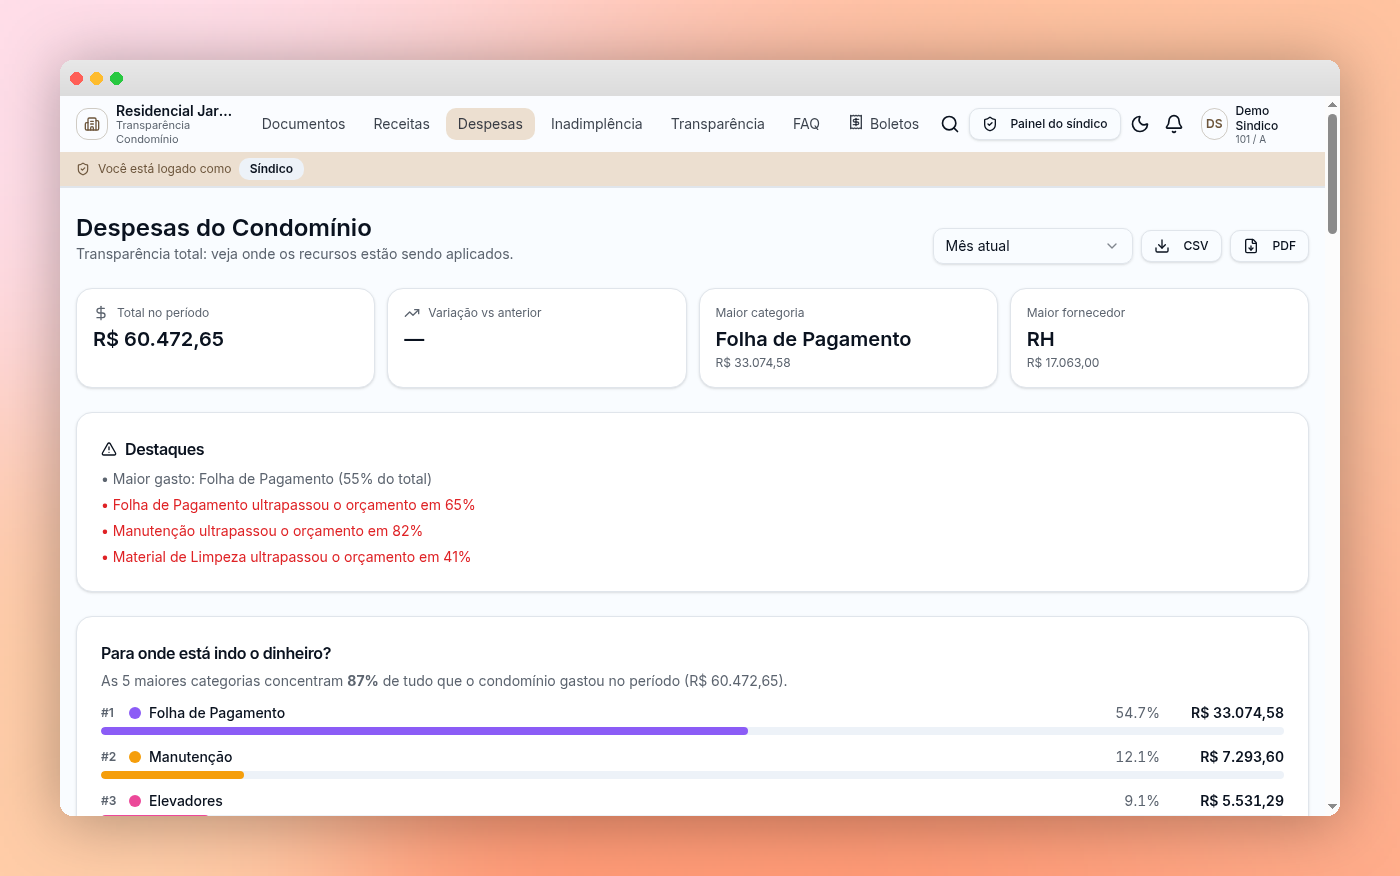
Task: Click the R$ 60.472,65 total value
Action: tap(158, 339)
